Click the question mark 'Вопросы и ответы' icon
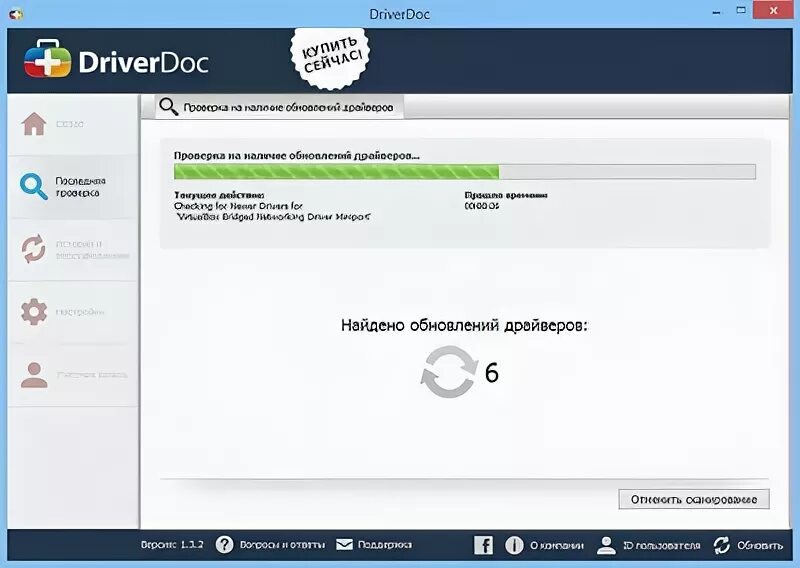800x568 pixels. 224,545
